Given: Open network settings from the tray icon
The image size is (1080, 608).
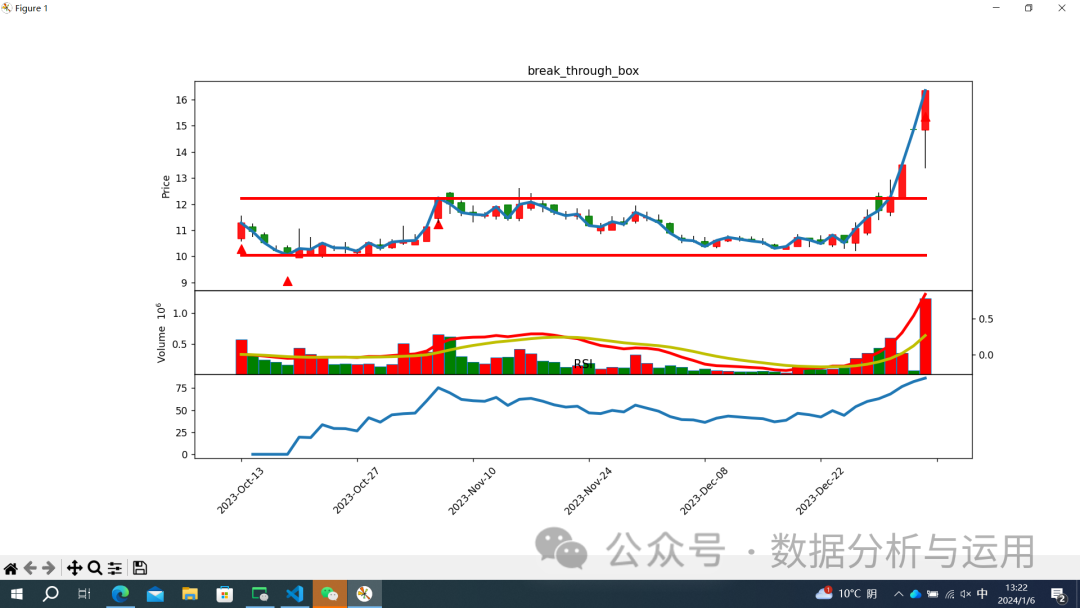Looking at the screenshot, I should [x=949, y=594].
